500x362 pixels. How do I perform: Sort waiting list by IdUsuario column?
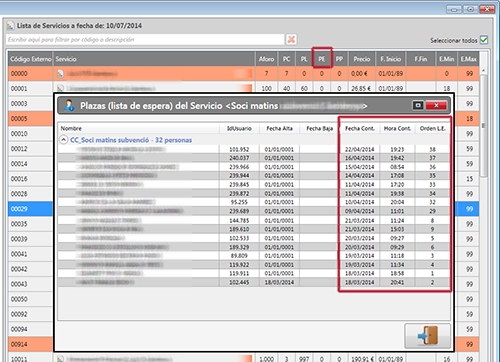(239, 129)
